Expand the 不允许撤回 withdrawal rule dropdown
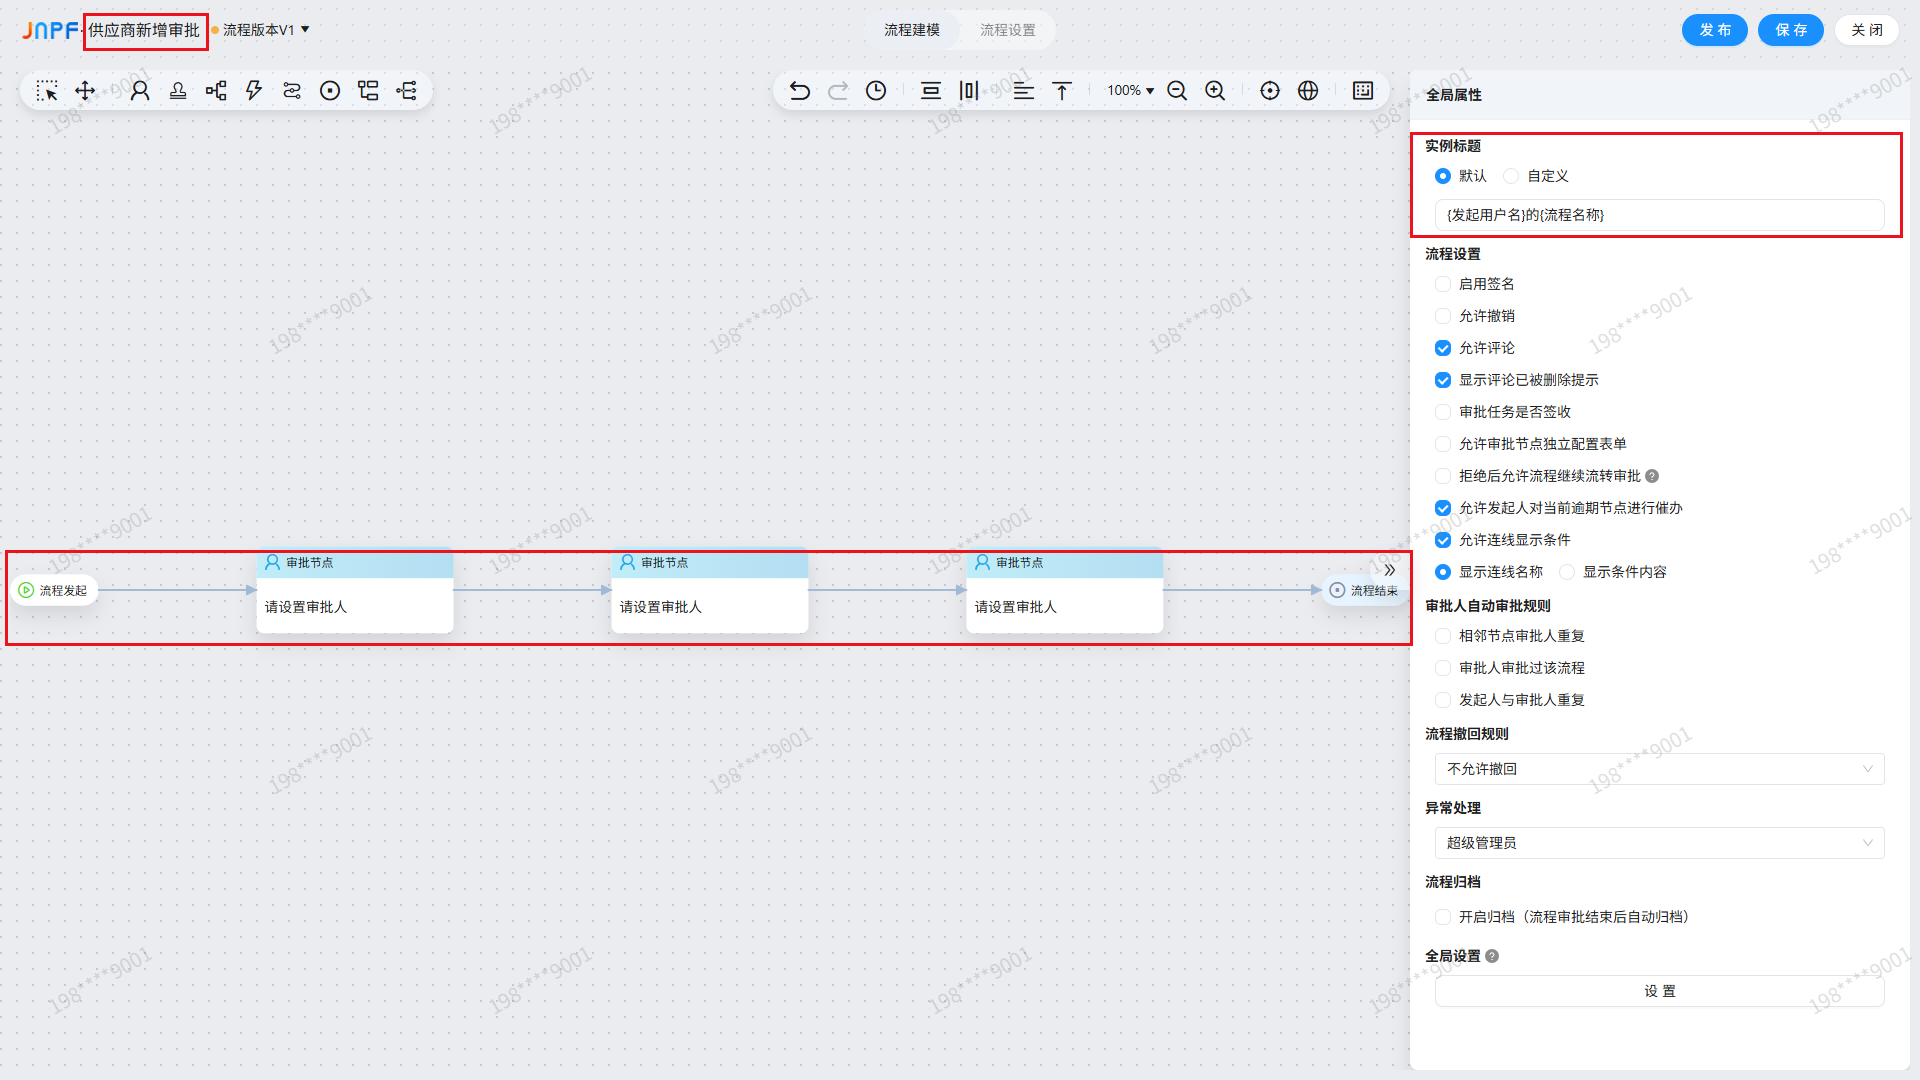Image resolution: width=1920 pixels, height=1080 pixels. click(x=1660, y=769)
